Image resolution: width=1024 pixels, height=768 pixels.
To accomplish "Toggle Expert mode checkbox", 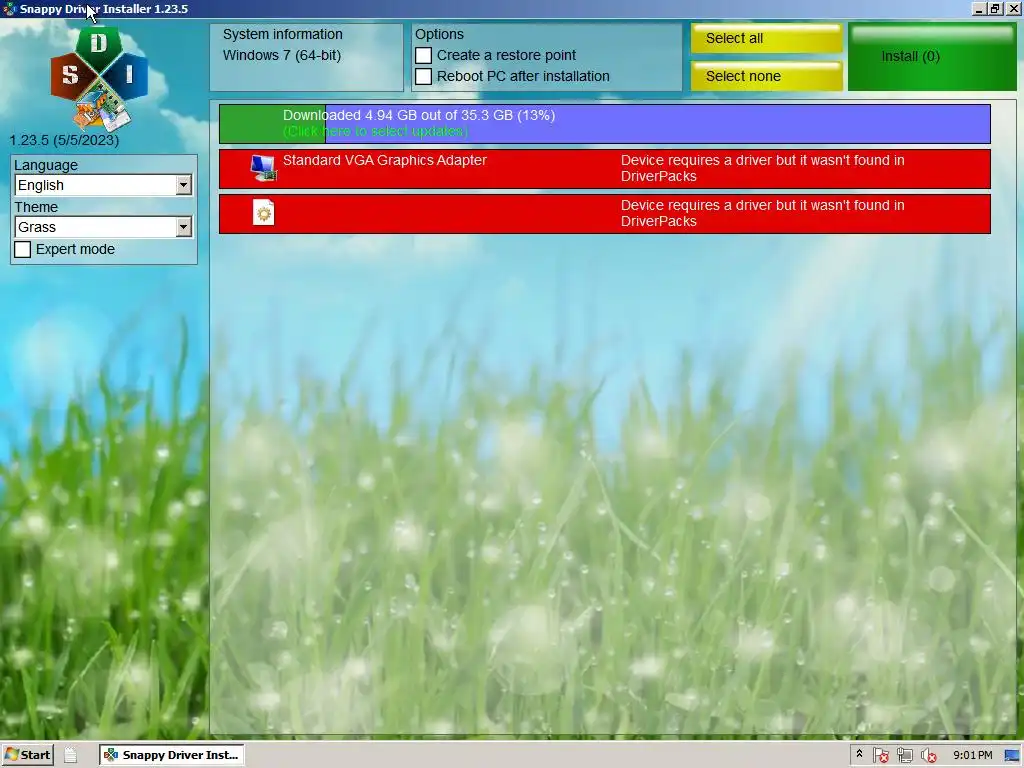I will coord(22,249).
